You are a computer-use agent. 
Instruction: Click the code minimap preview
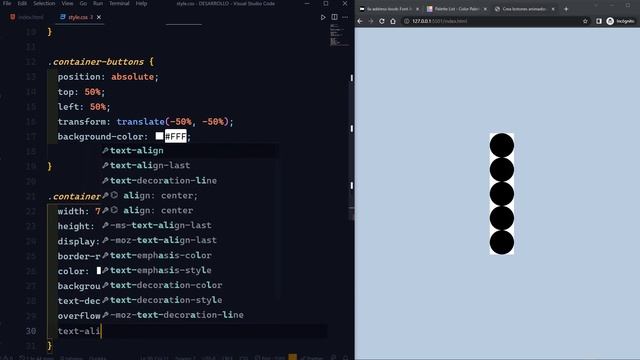tap(338, 35)
